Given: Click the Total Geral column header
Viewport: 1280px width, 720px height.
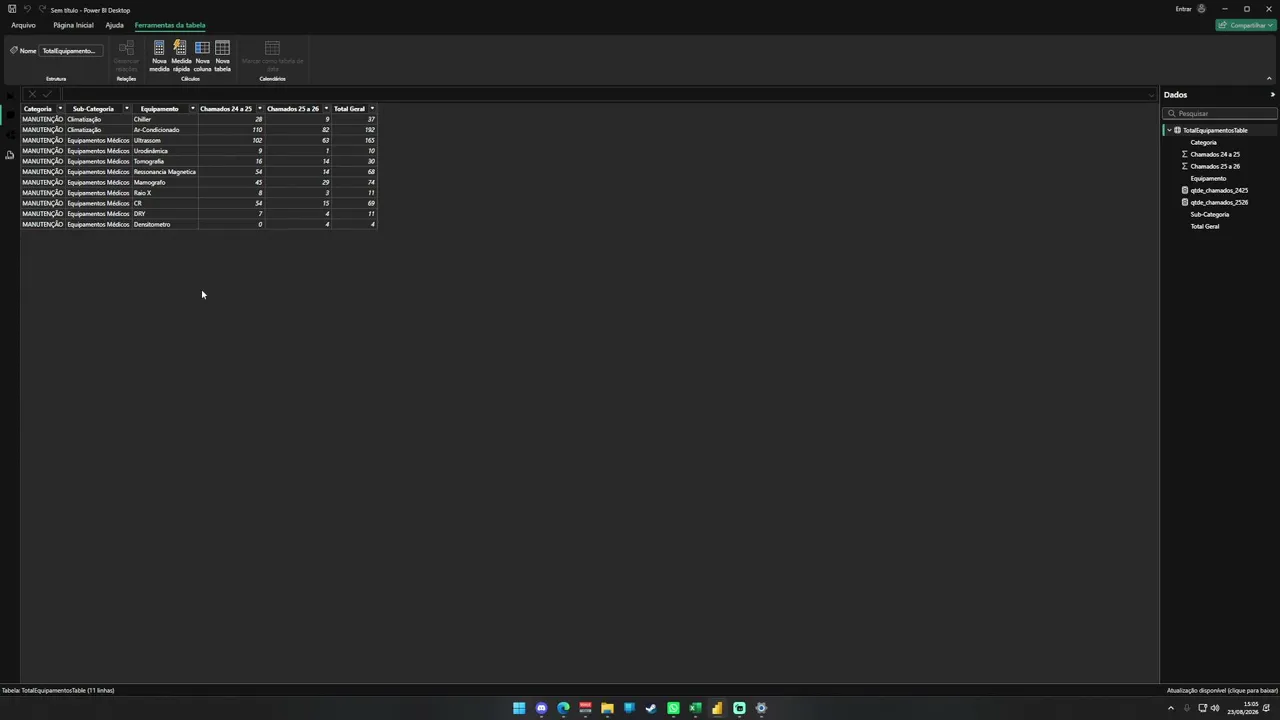Looking at the screenshot, I should coord(349,108).
